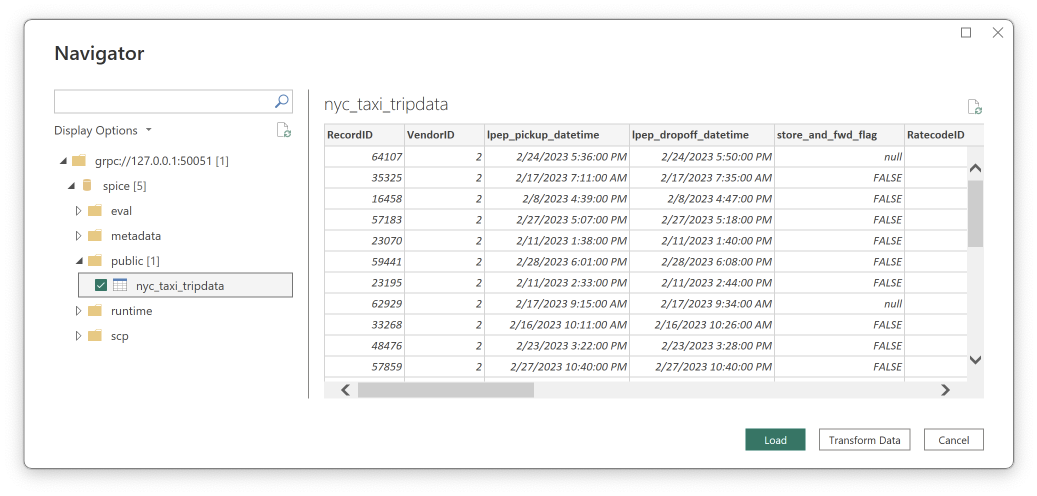Select the lpep_pickup_datetime column header

[556, 135]
